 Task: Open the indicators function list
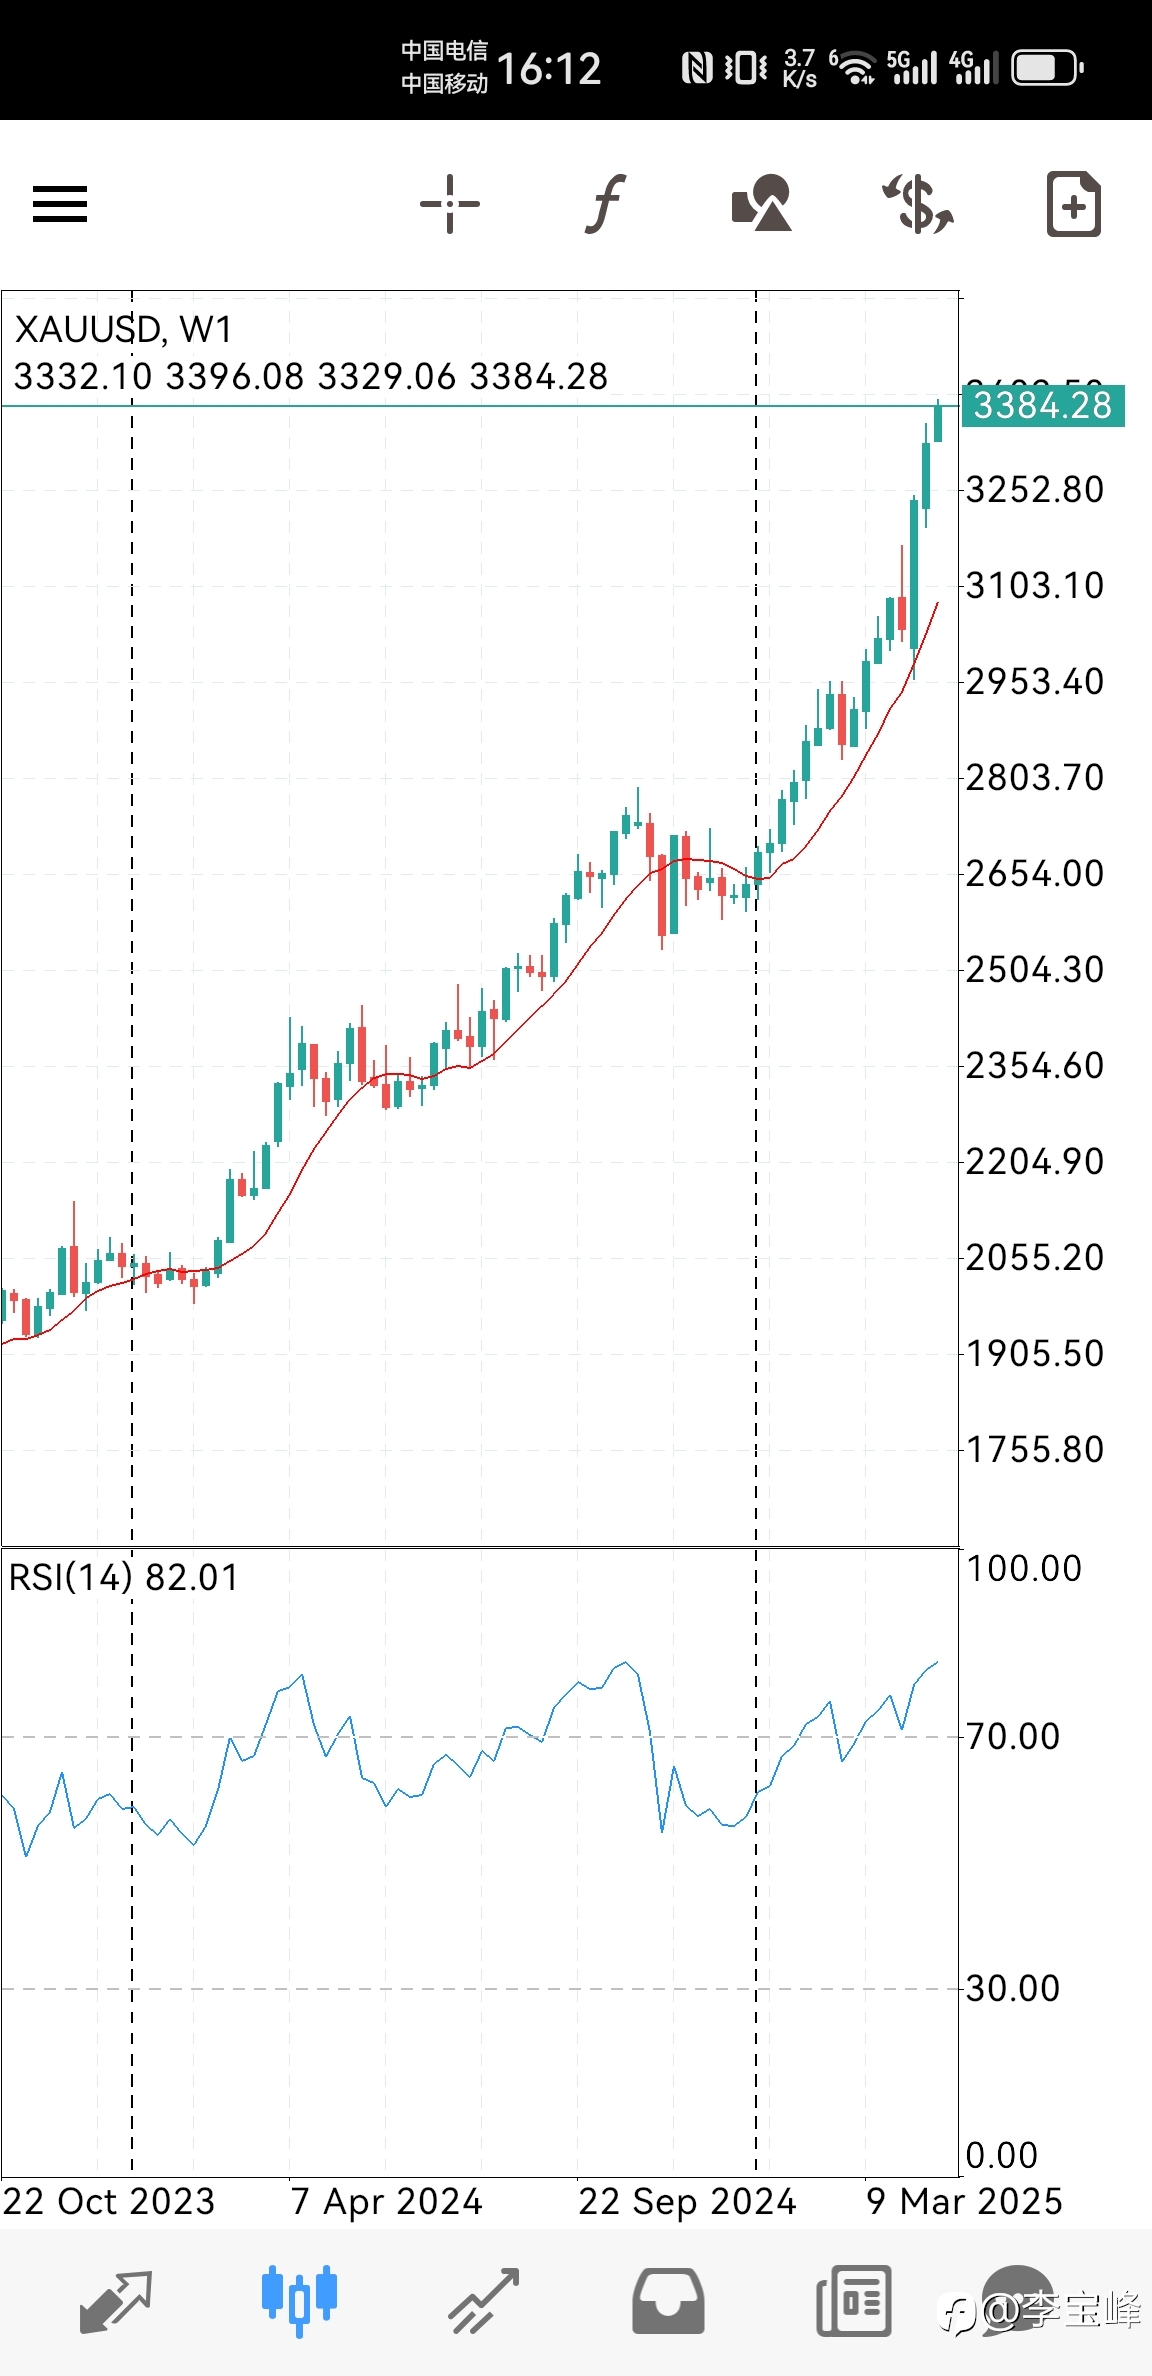click(605, 204)
